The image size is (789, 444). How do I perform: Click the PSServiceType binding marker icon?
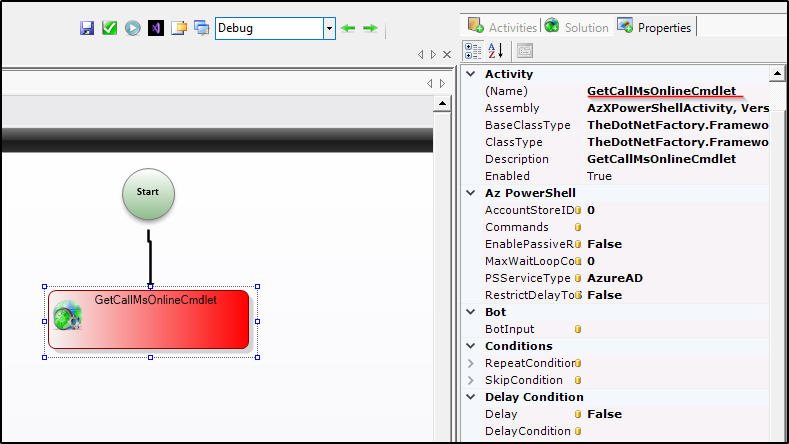pyautogui.click(x=578, y=278)
